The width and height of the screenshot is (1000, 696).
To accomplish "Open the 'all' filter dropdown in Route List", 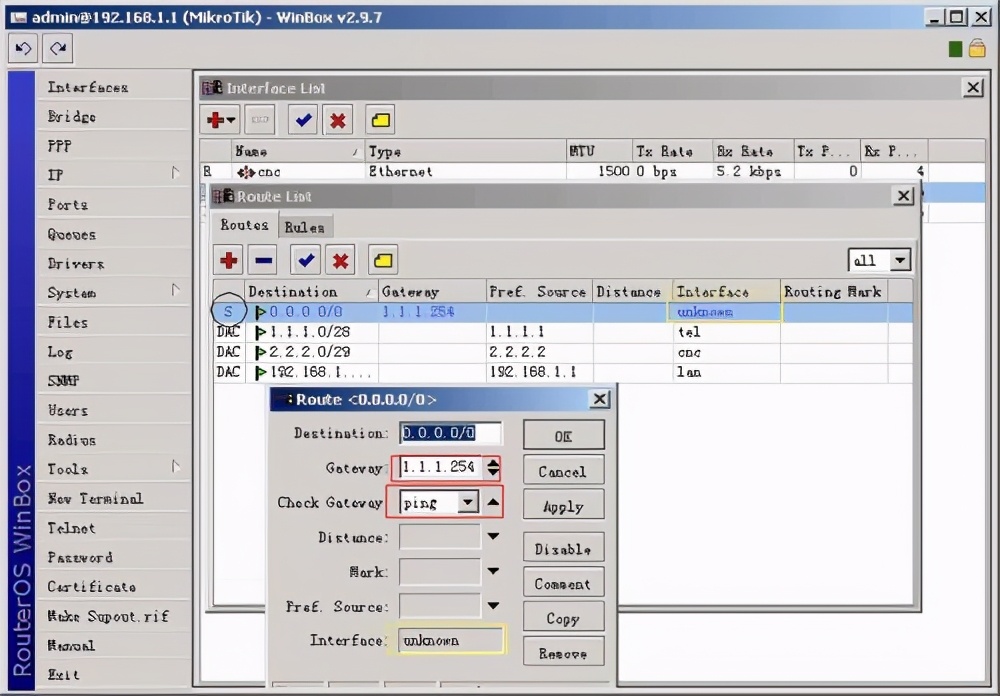I will [900, 261].
